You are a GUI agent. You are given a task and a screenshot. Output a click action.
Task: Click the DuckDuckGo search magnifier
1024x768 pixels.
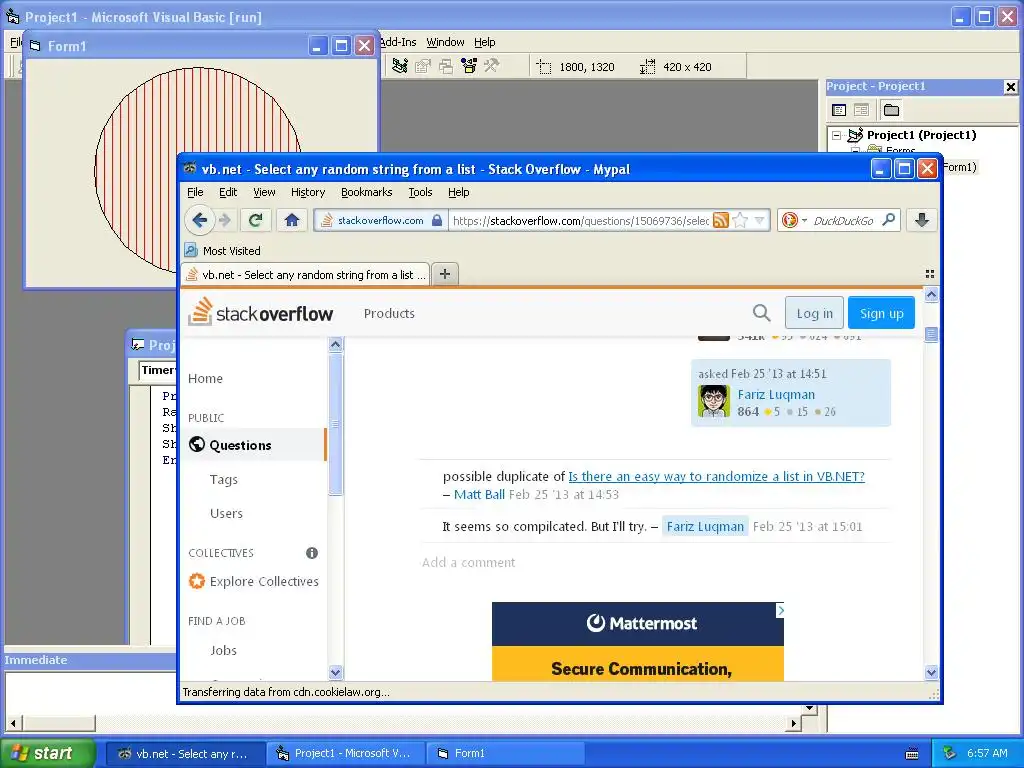click(888, 220)
